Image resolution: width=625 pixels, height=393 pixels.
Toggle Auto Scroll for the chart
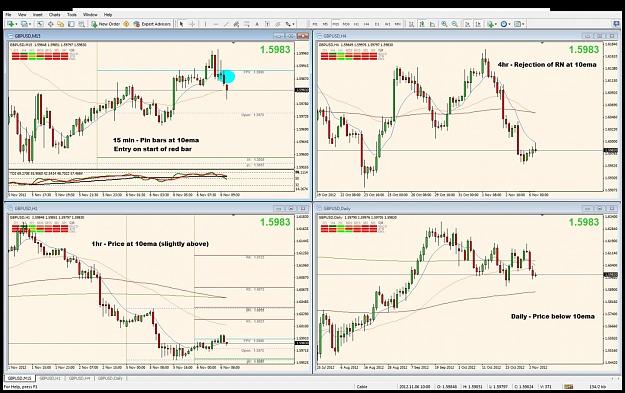tap(467, 24)
